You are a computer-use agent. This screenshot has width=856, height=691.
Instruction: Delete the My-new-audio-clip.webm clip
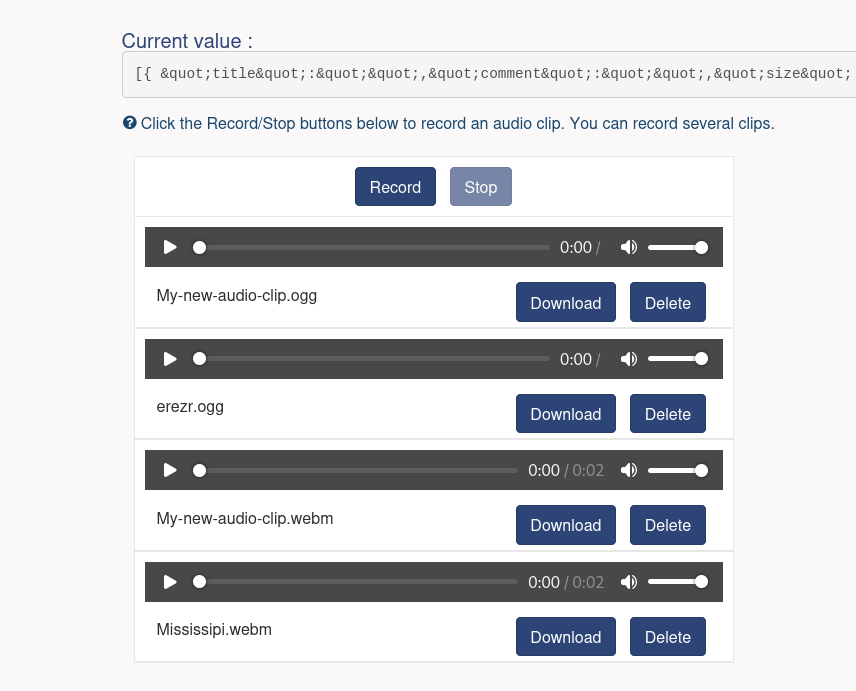click(667, 525)
